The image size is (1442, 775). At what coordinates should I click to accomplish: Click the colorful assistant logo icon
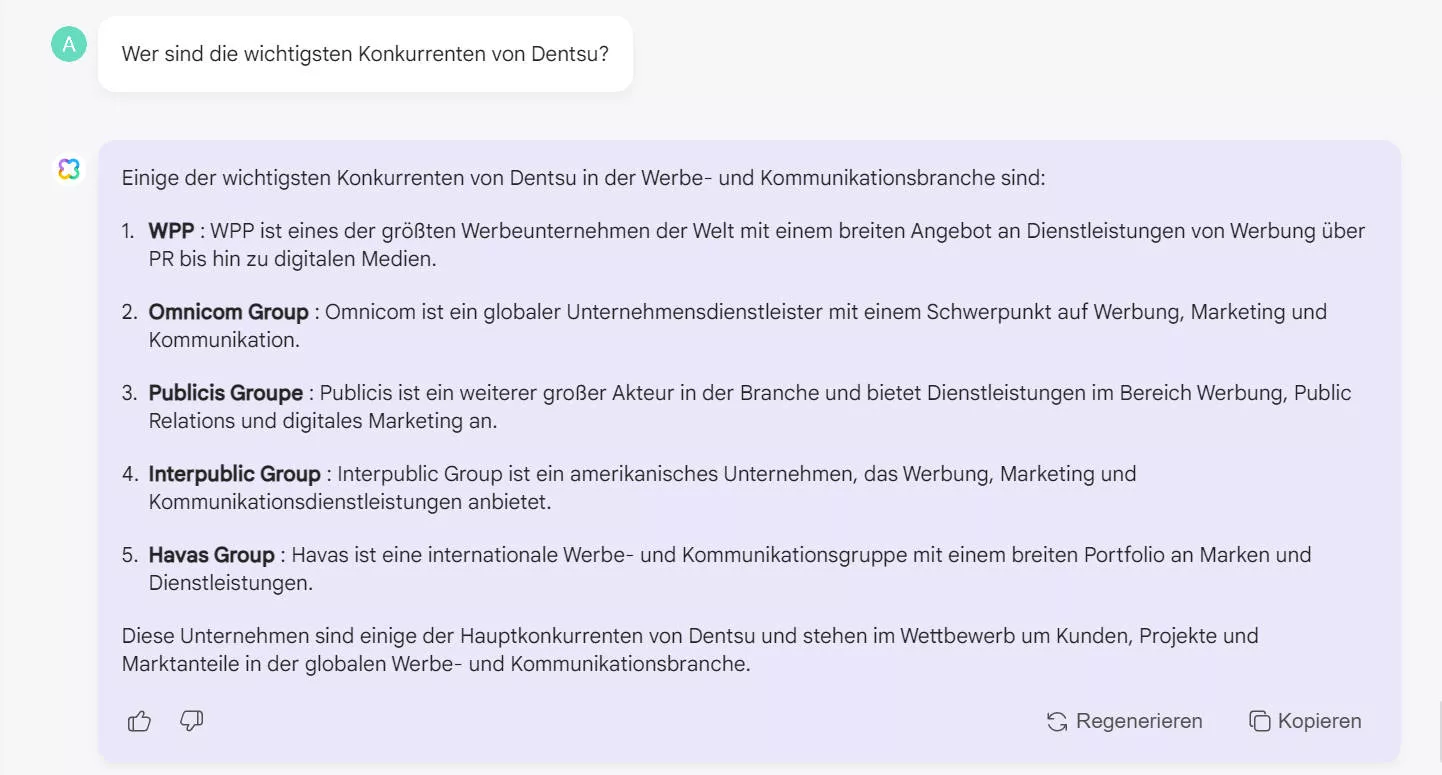(68, 168)
